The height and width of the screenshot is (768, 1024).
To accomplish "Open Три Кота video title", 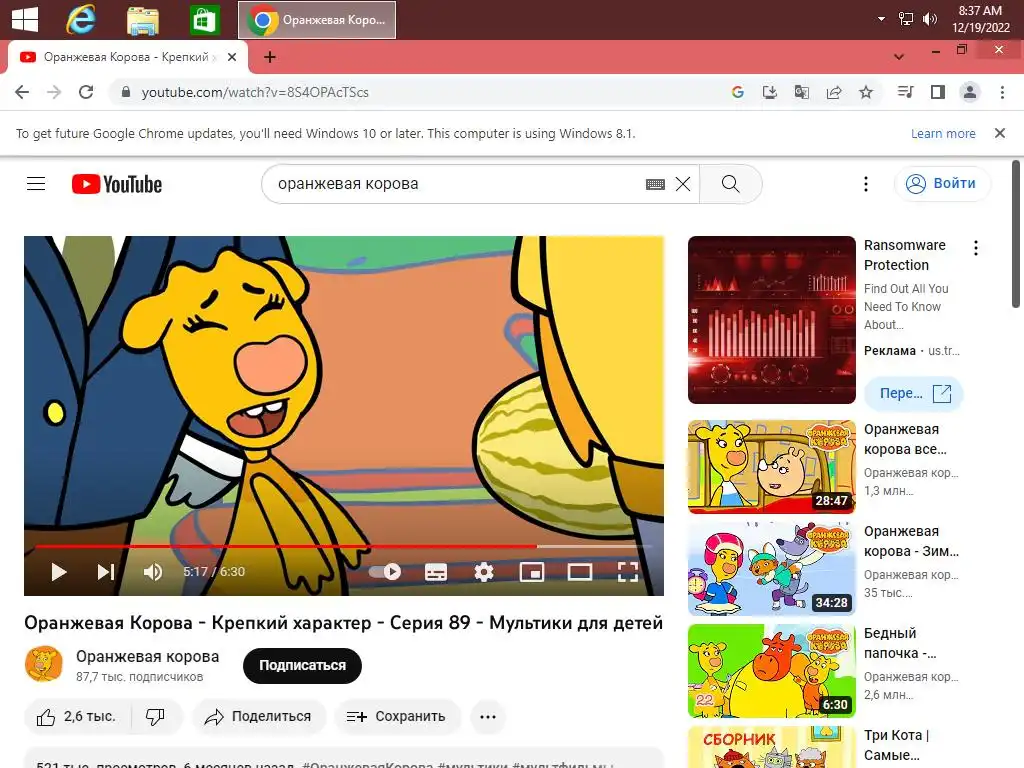I will (x=896, y=745).
